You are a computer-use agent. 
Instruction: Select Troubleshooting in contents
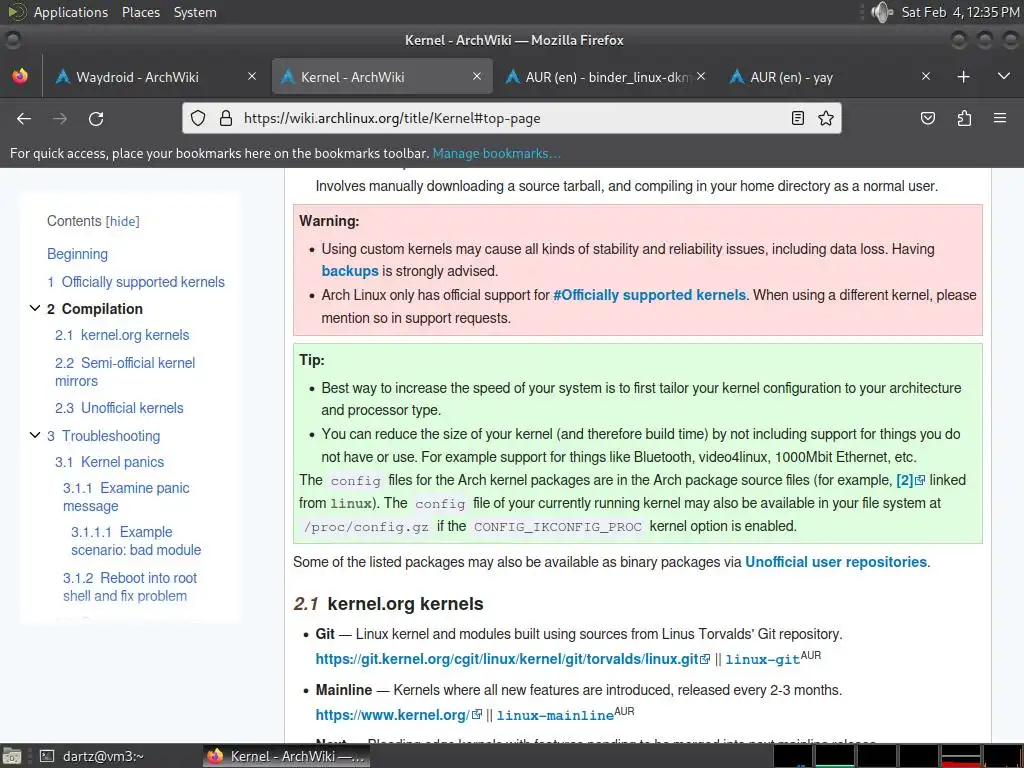point(103,436)
